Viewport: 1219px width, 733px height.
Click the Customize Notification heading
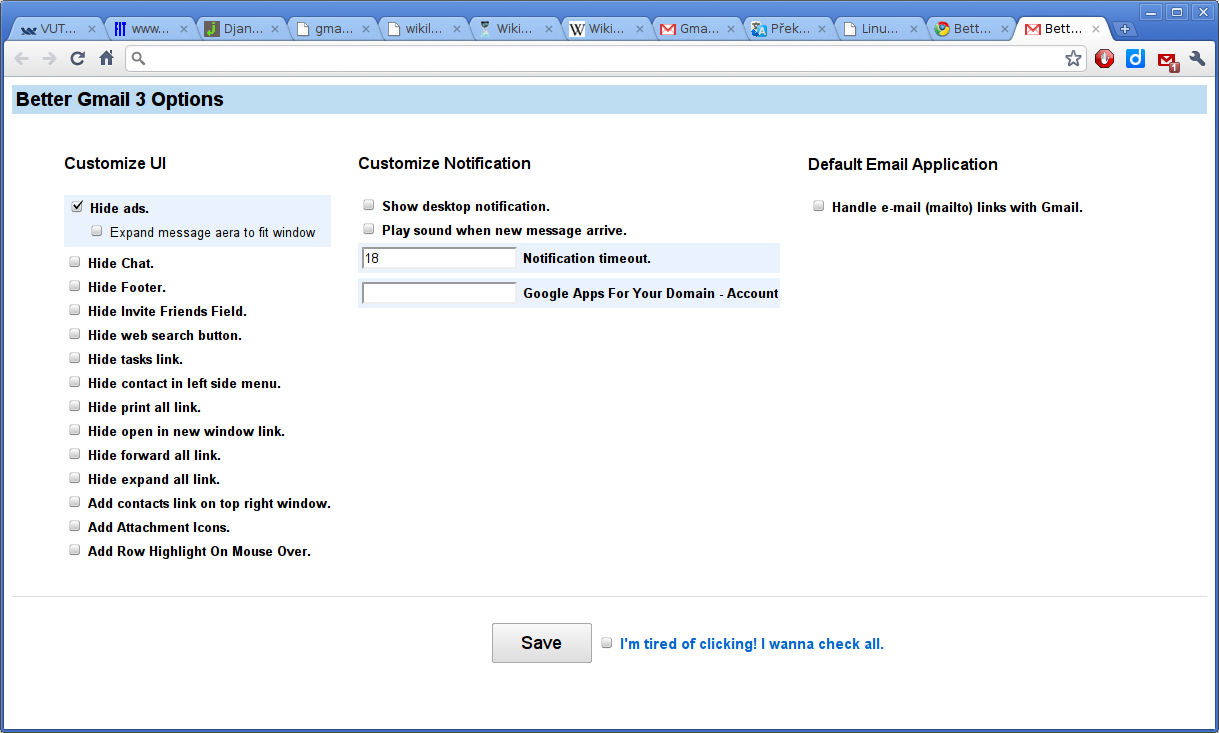(x=445, y=164)
